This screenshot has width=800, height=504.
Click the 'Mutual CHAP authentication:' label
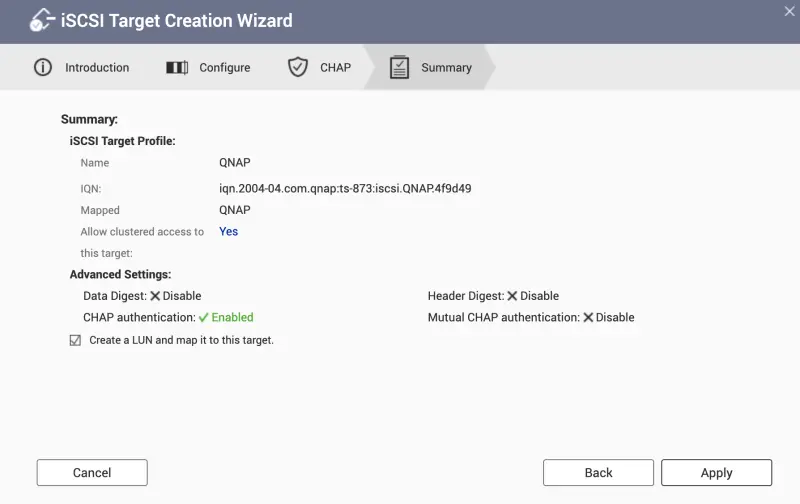tap(504, 317)
